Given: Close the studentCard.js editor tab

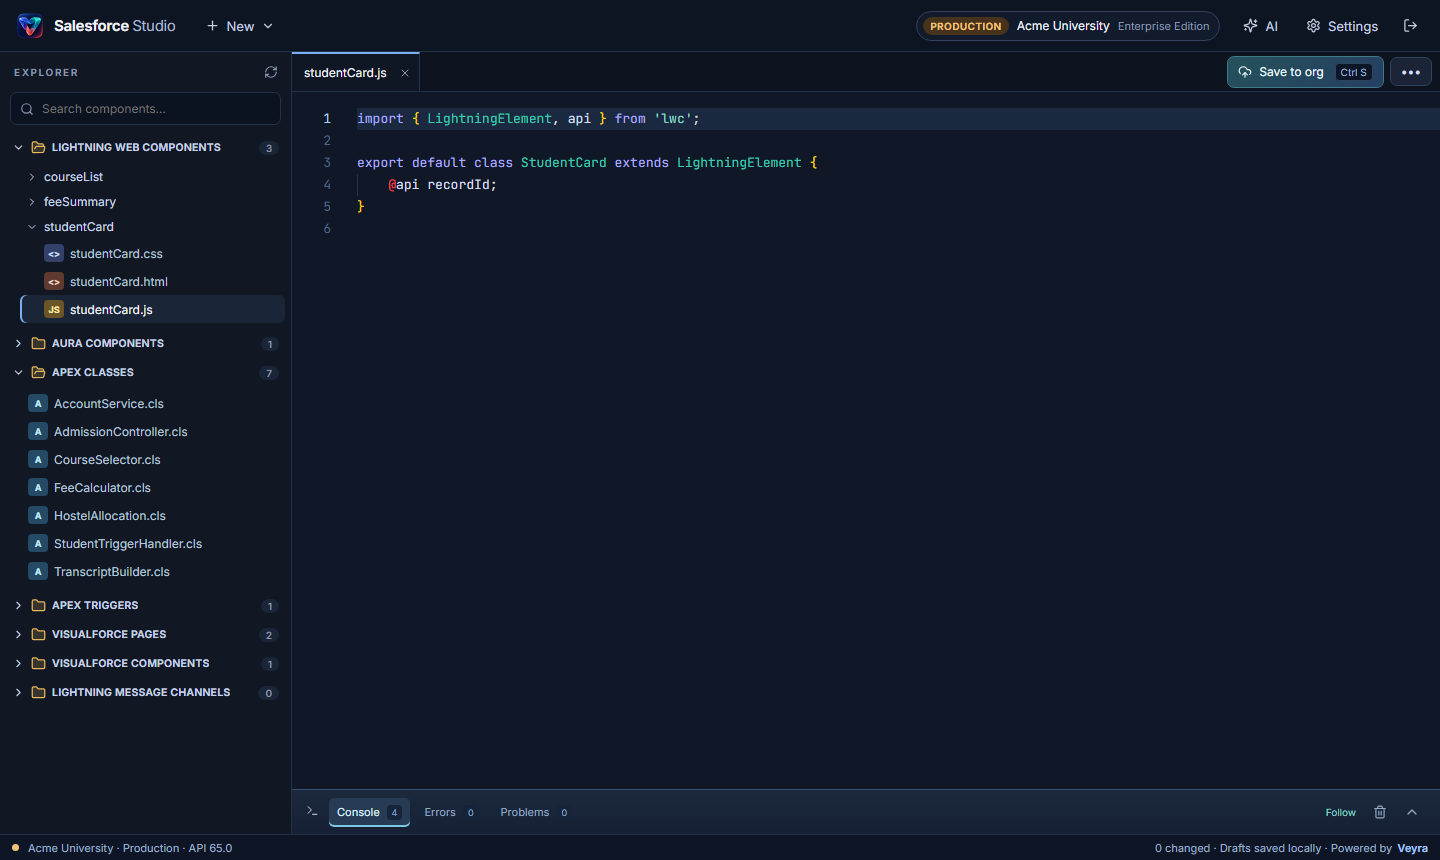Looking at the screenshot, I should point(405,73).
